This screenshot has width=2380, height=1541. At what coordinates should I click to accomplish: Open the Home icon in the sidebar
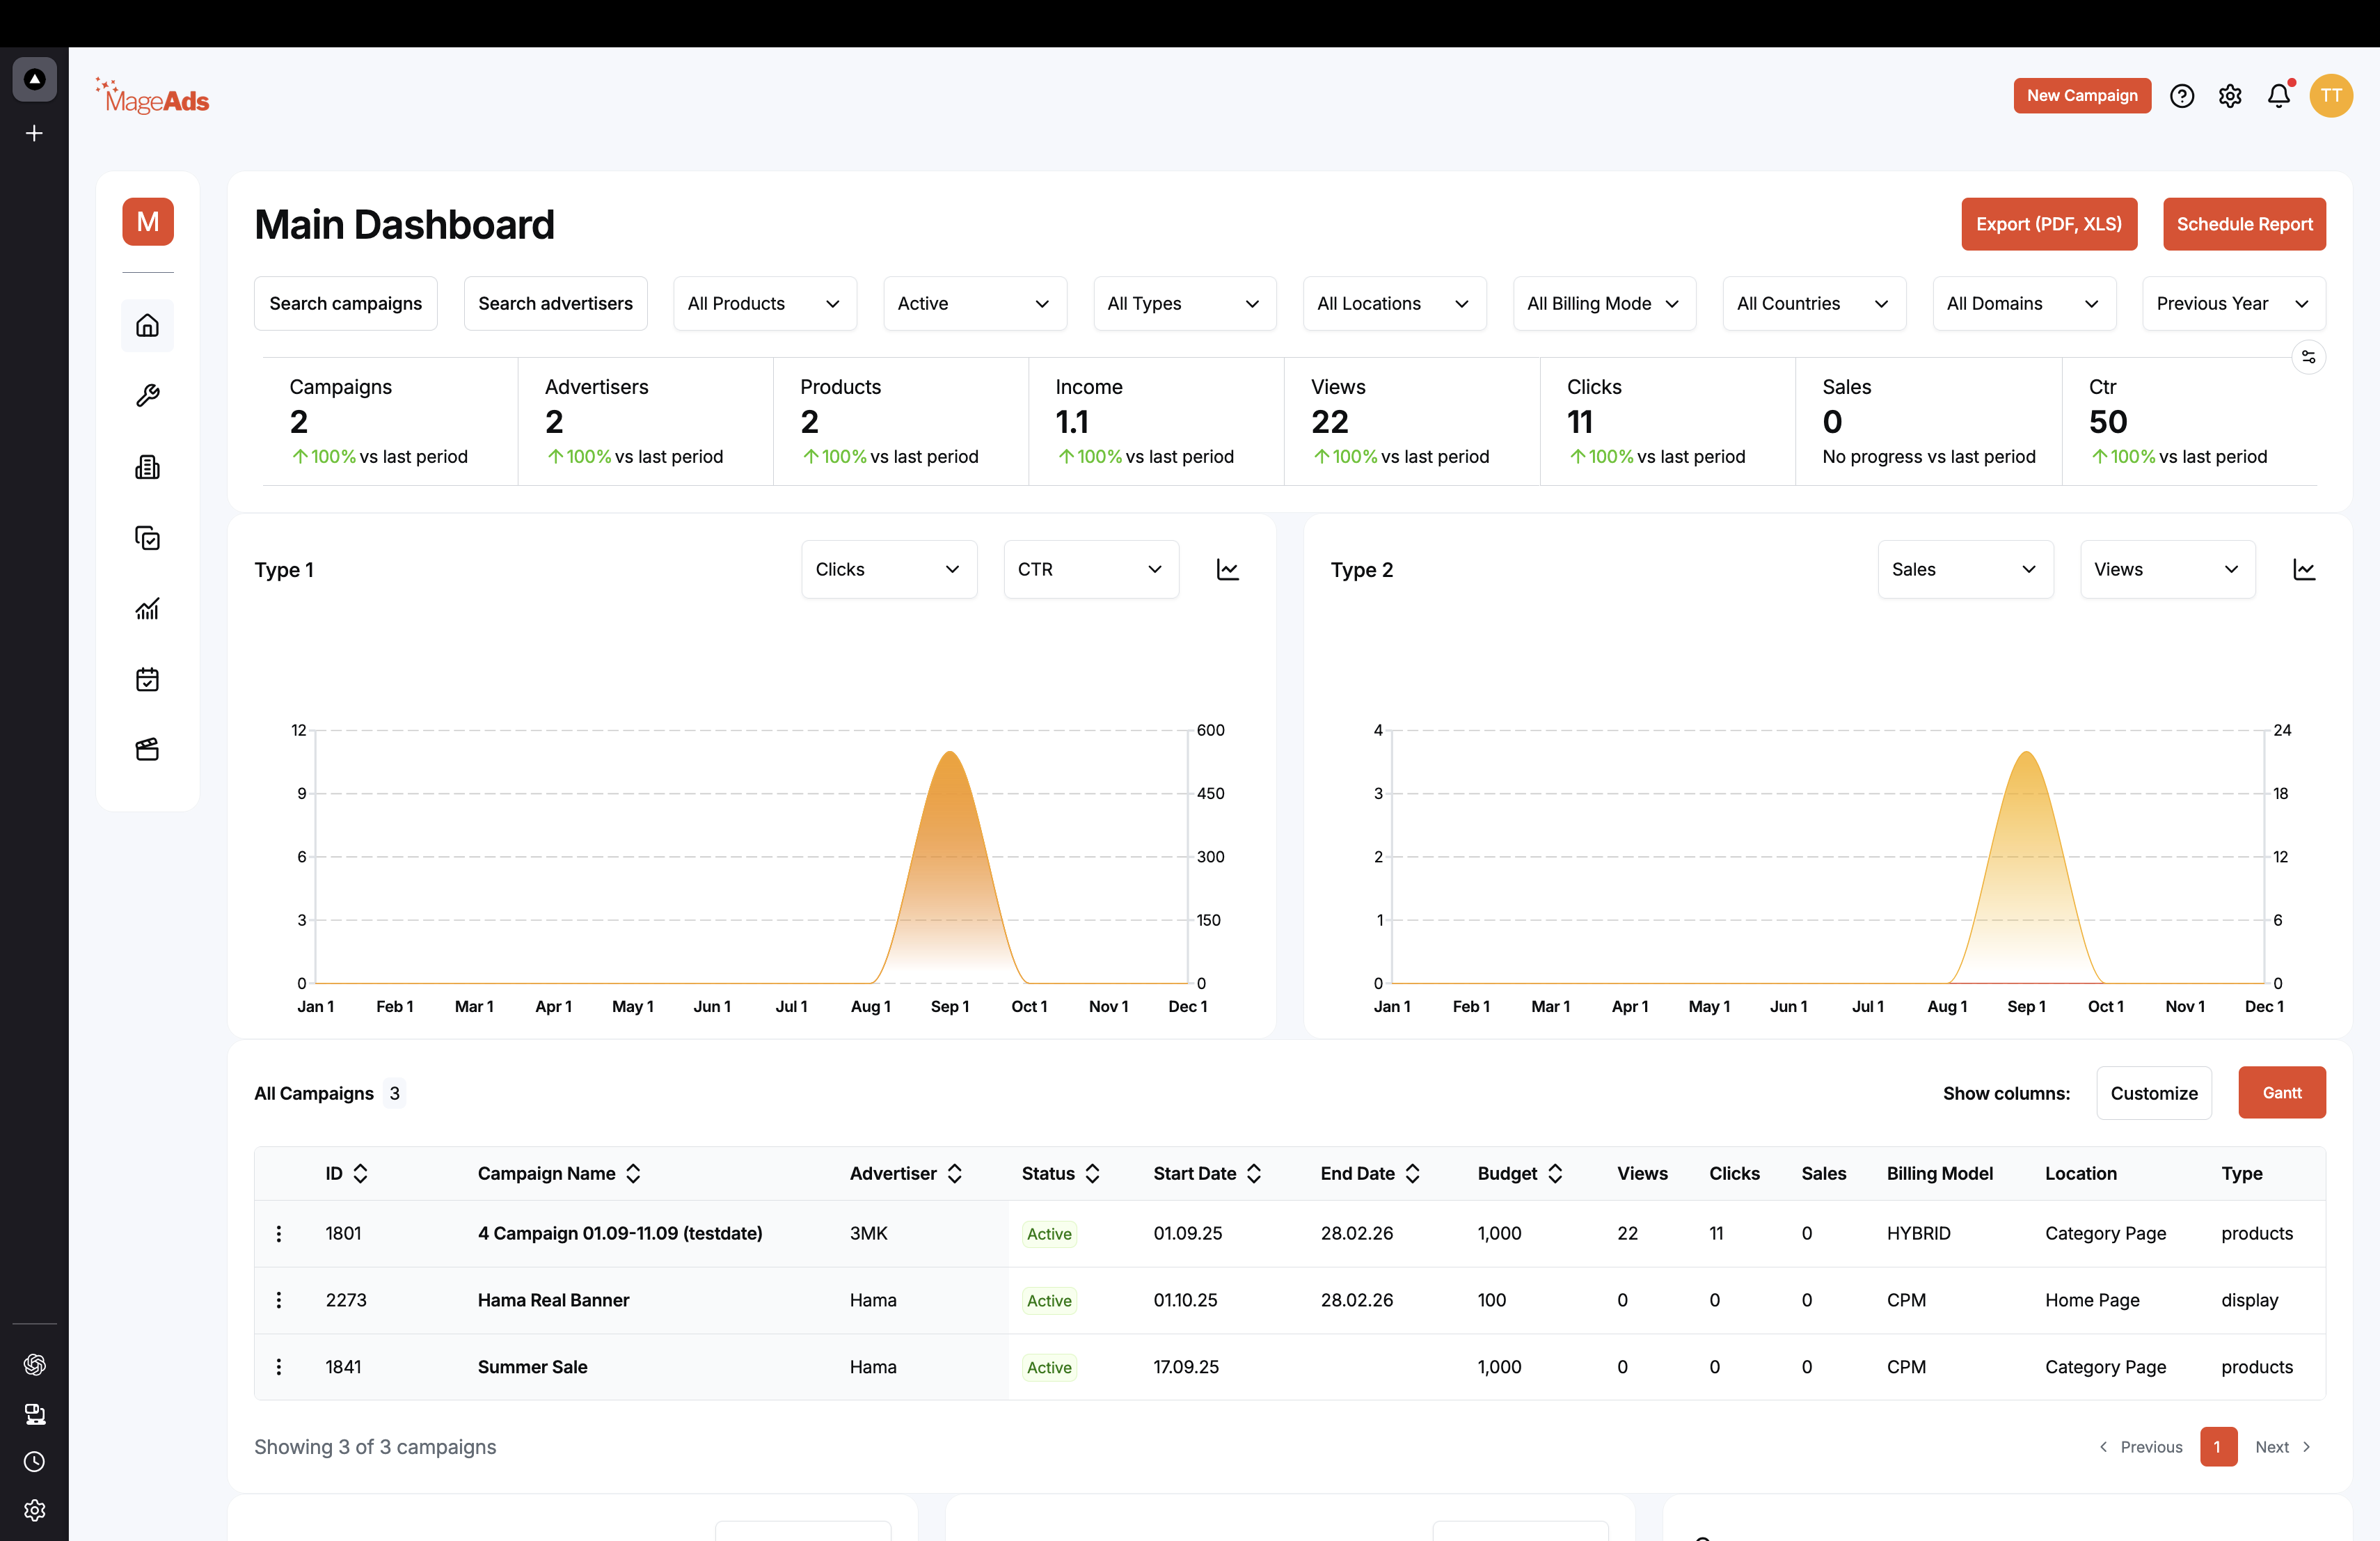tap(147, 326)
